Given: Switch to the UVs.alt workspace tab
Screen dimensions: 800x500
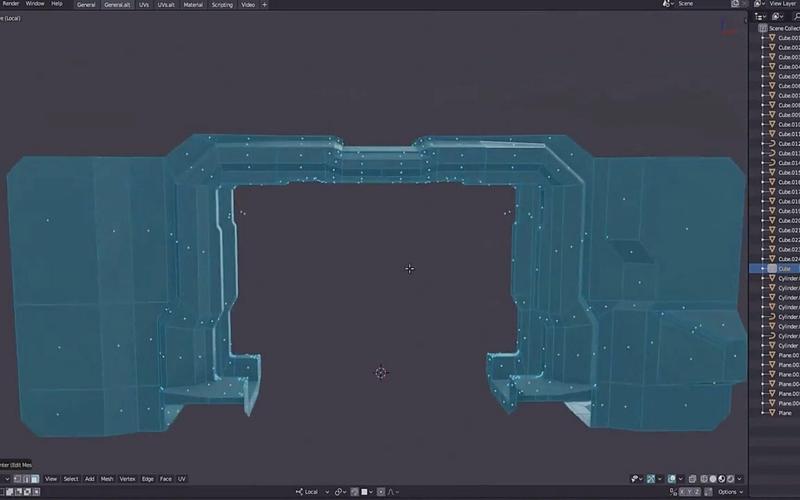Looking at the screenshot, I should pyautogui.click(x=166, y=5).
